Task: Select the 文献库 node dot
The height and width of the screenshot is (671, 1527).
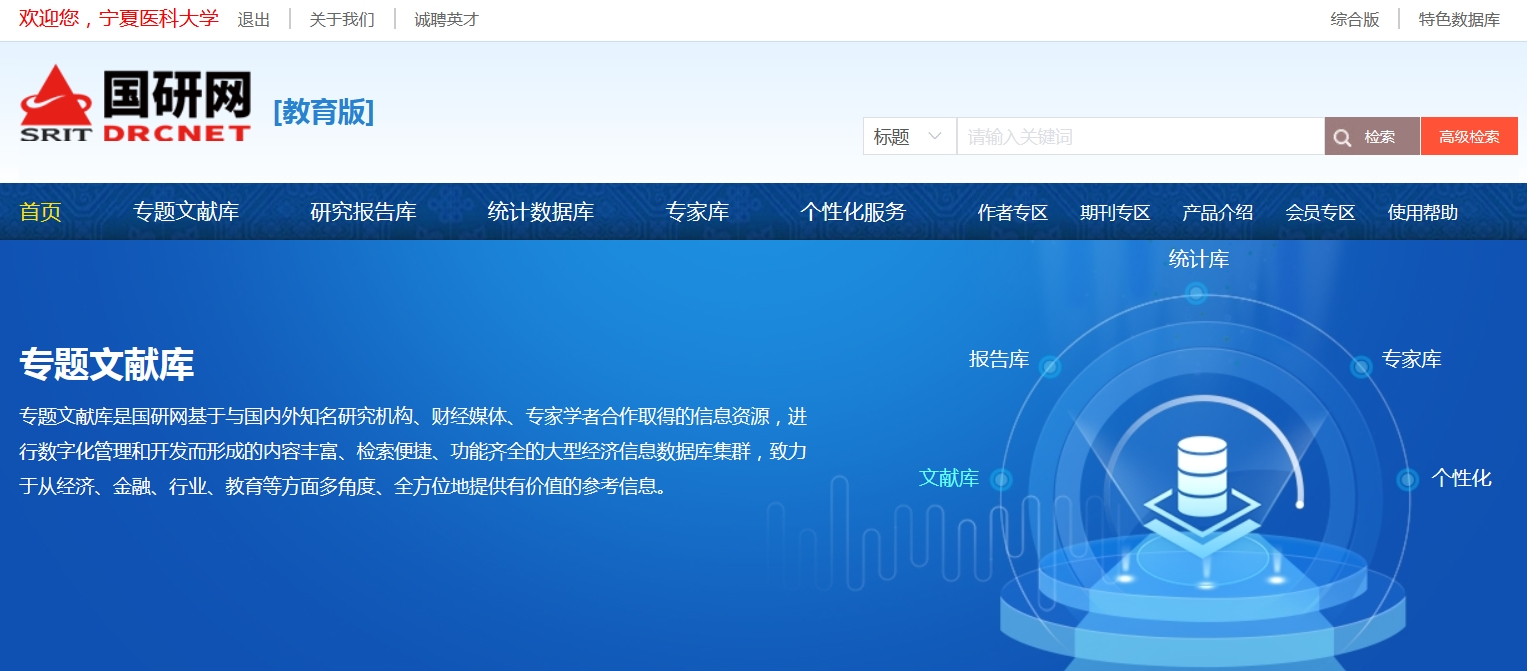Action: [1001, 481]
